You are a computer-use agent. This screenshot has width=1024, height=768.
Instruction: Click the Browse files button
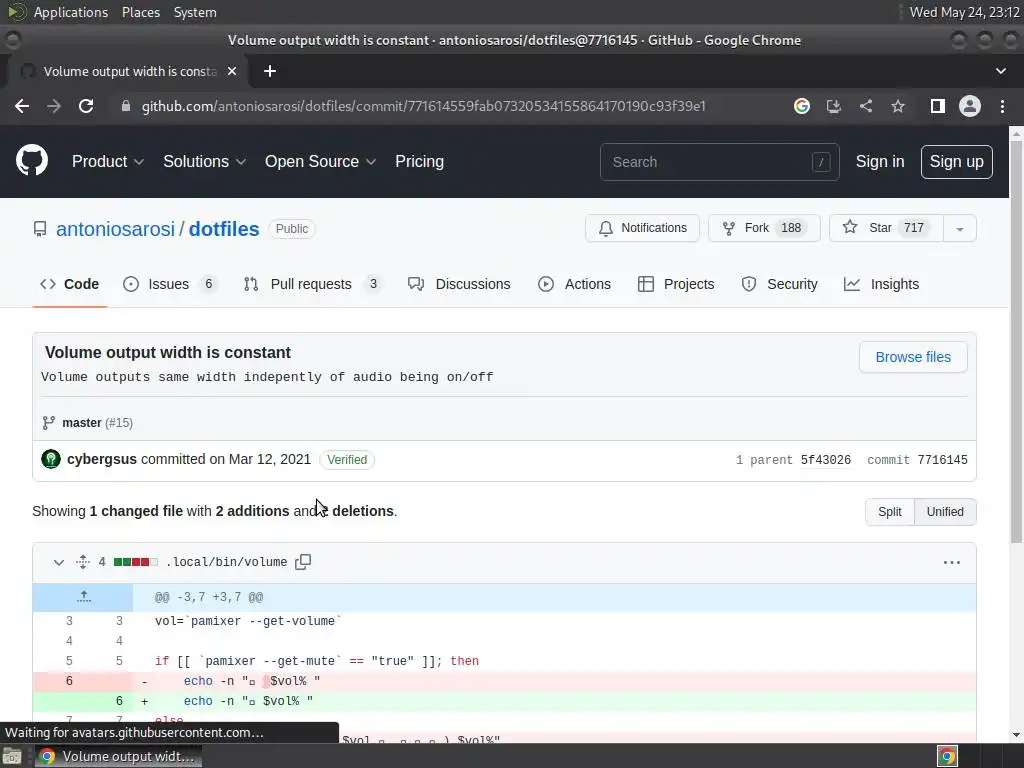point(913,357)
